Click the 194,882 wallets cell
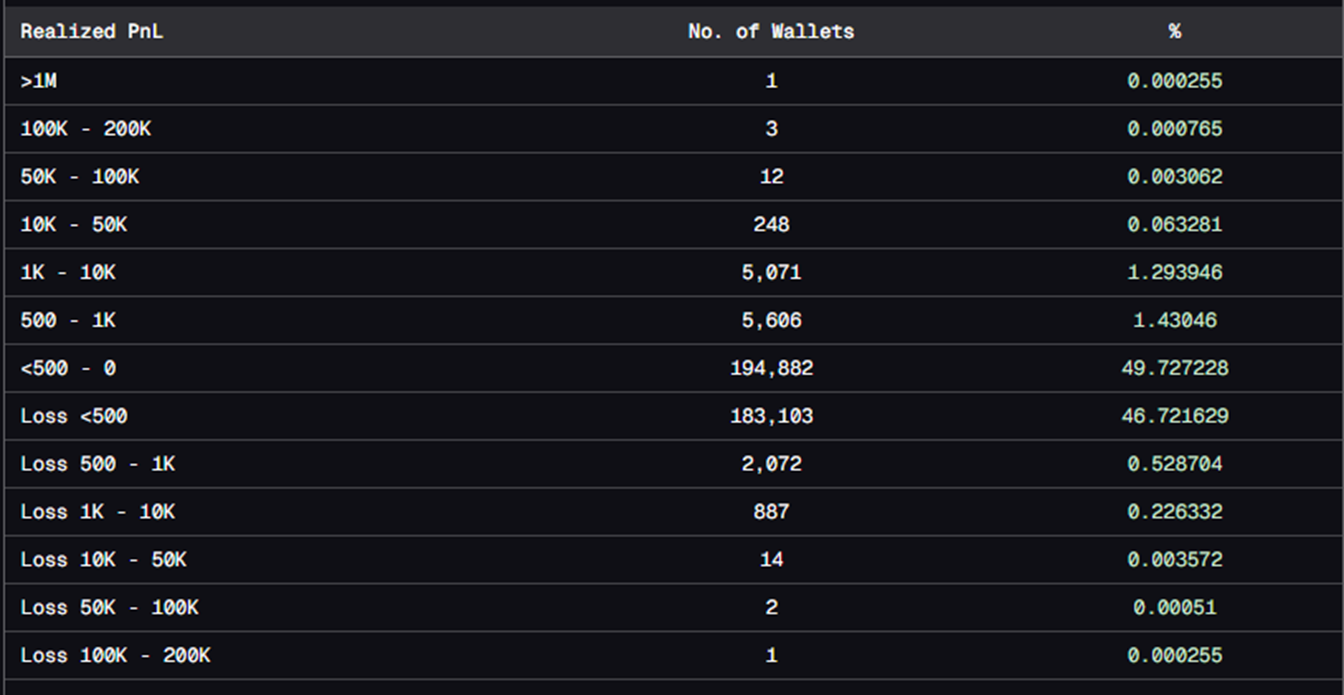Viewport: 1344px width, 695px height. (x=771, y=369)
